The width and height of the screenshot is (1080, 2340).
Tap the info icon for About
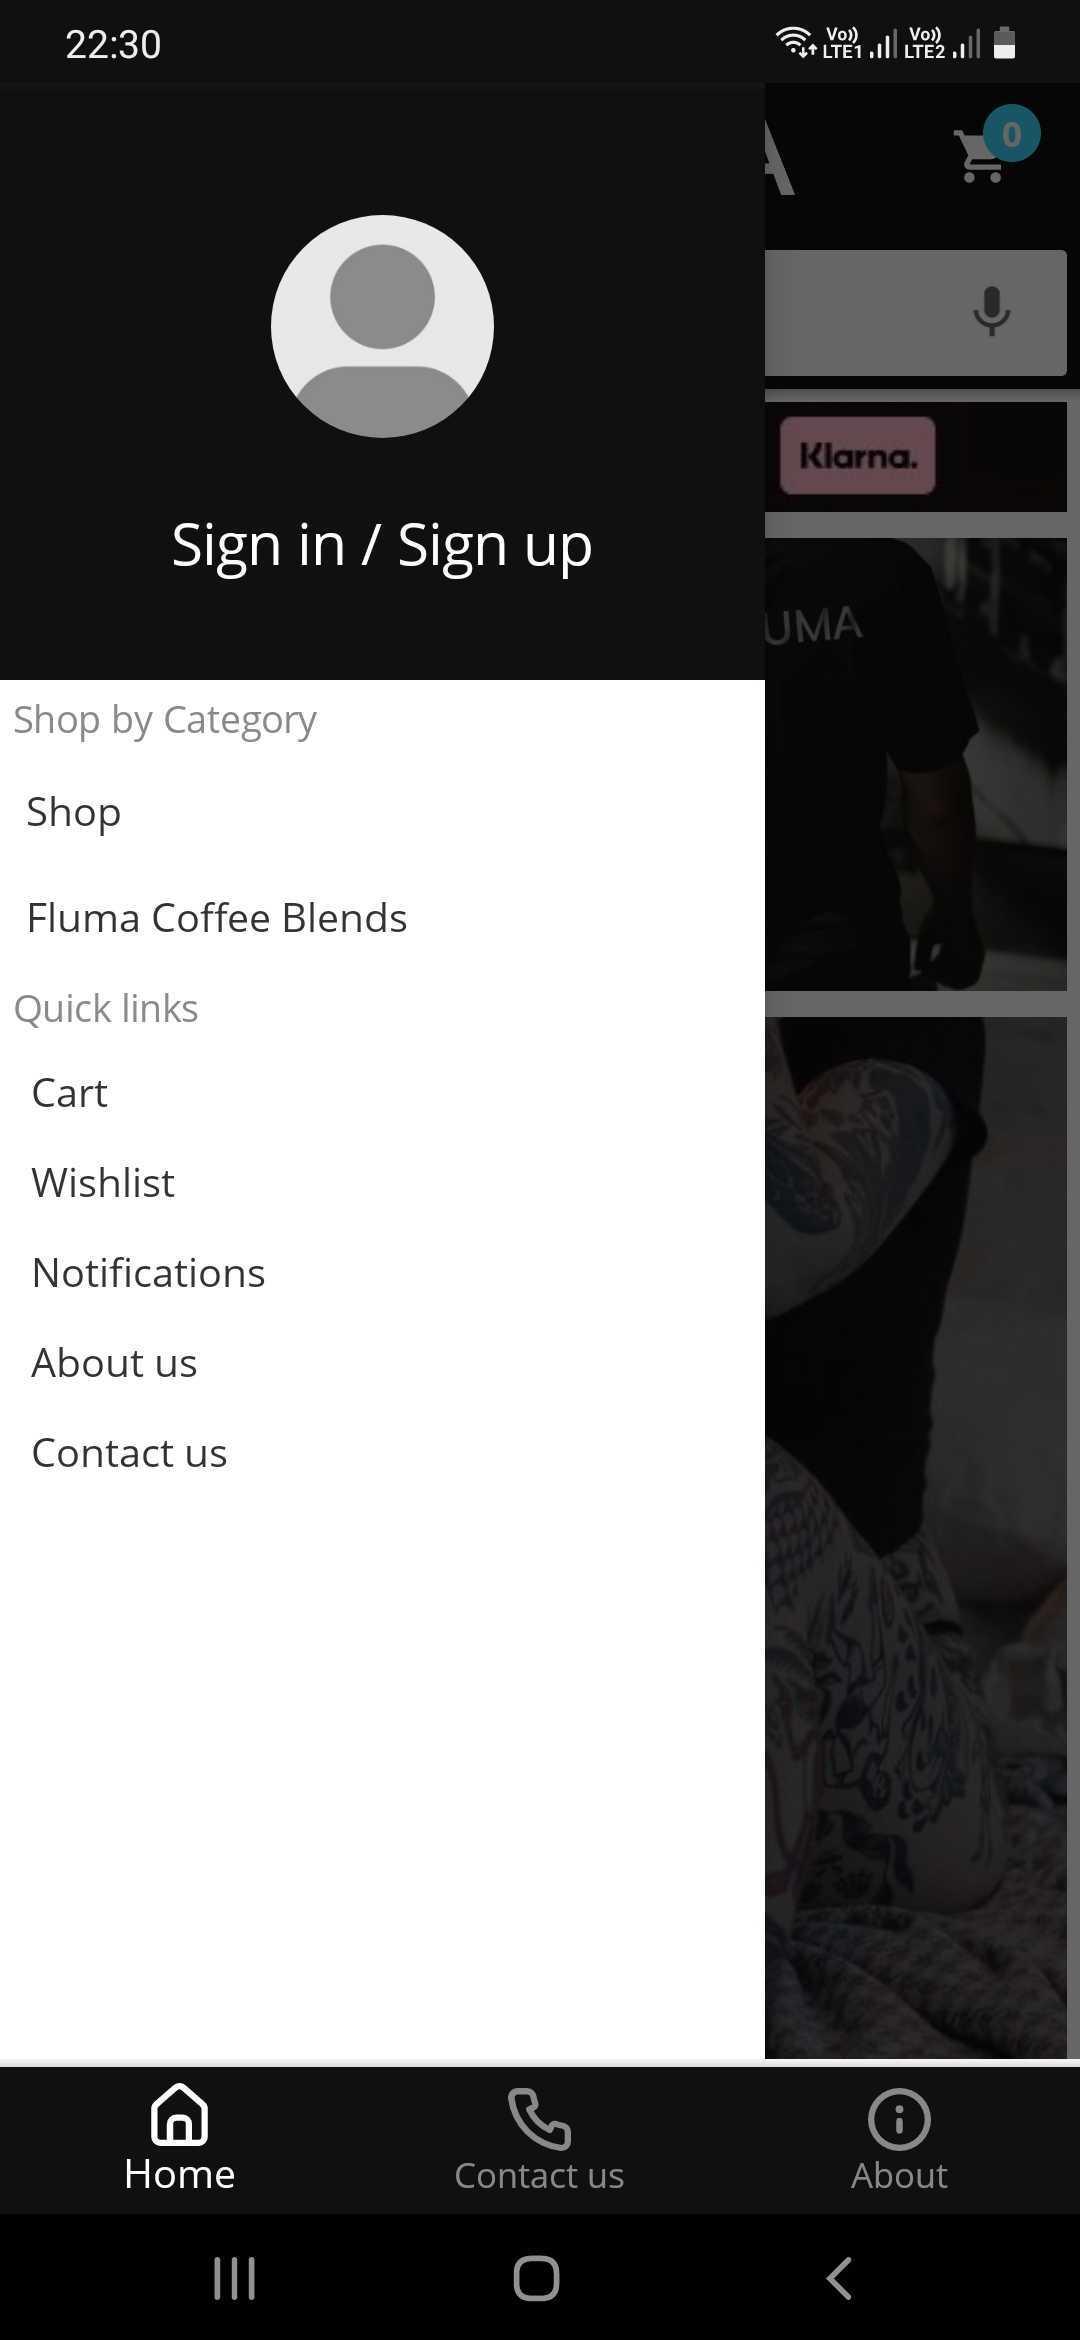899,2118
